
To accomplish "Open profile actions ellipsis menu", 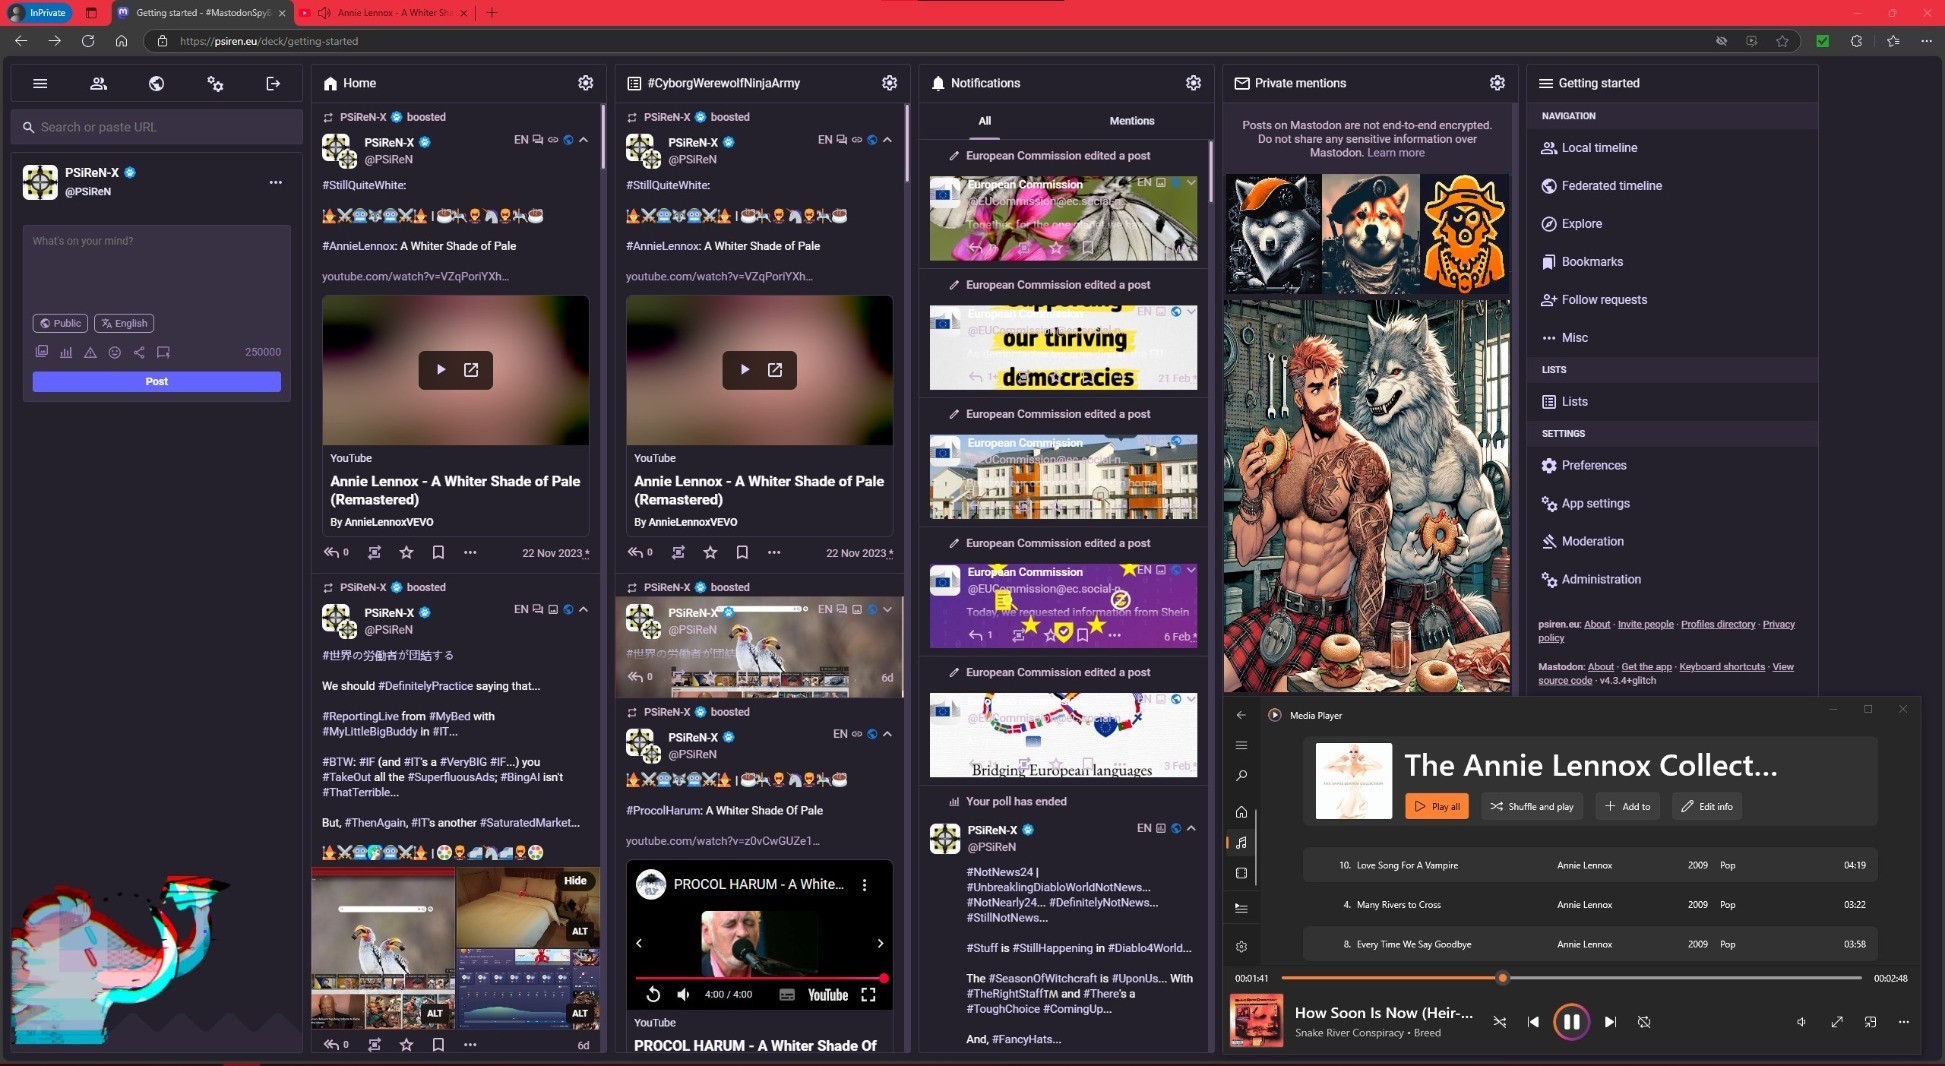I will pyautogui.click(x=276, y=182).
